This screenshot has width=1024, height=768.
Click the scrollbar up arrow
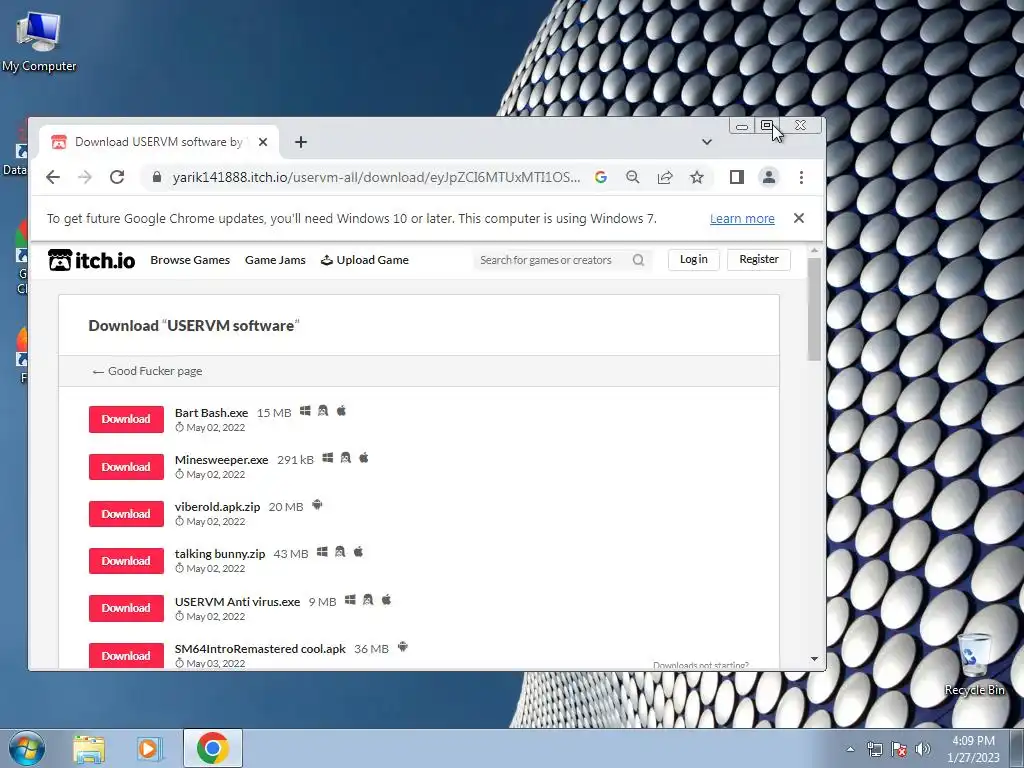814,251
